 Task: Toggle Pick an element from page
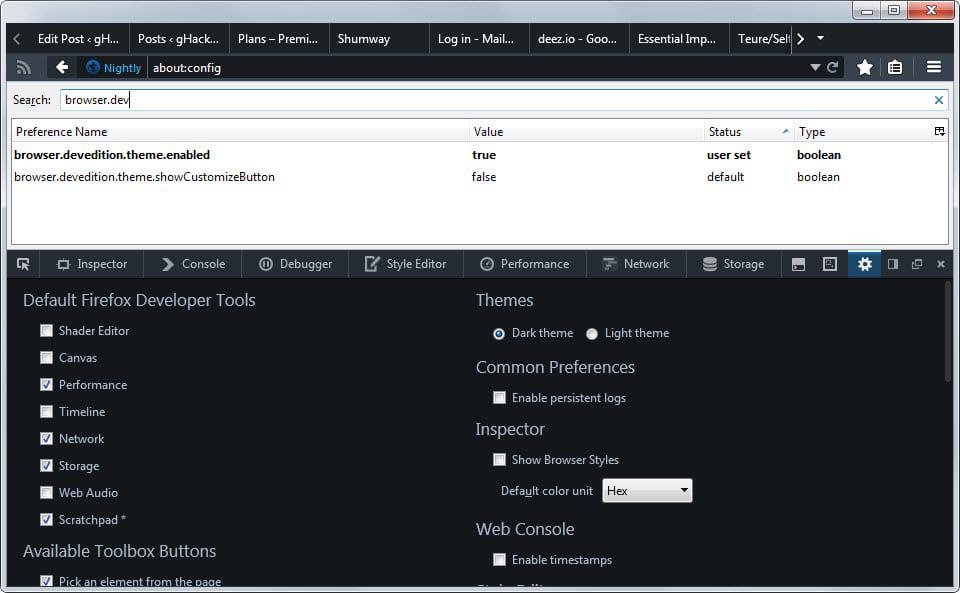[x=47, y=581]
